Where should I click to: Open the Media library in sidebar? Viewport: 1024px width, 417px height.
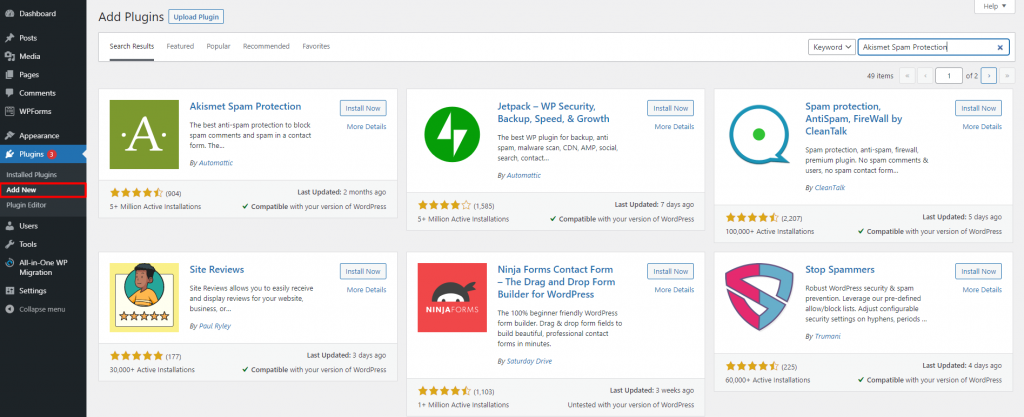tap(30, 56)
